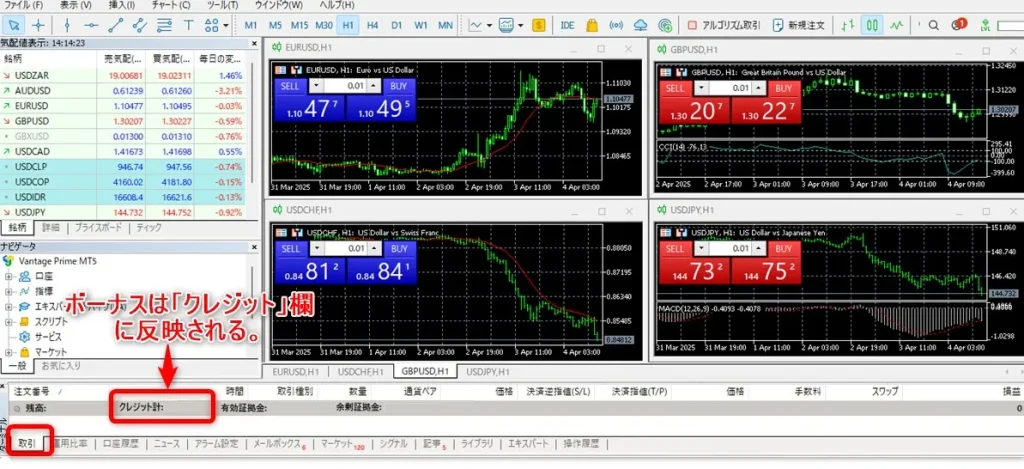
Task: Open the ツール(T) menu
Action: coord(223,5)
